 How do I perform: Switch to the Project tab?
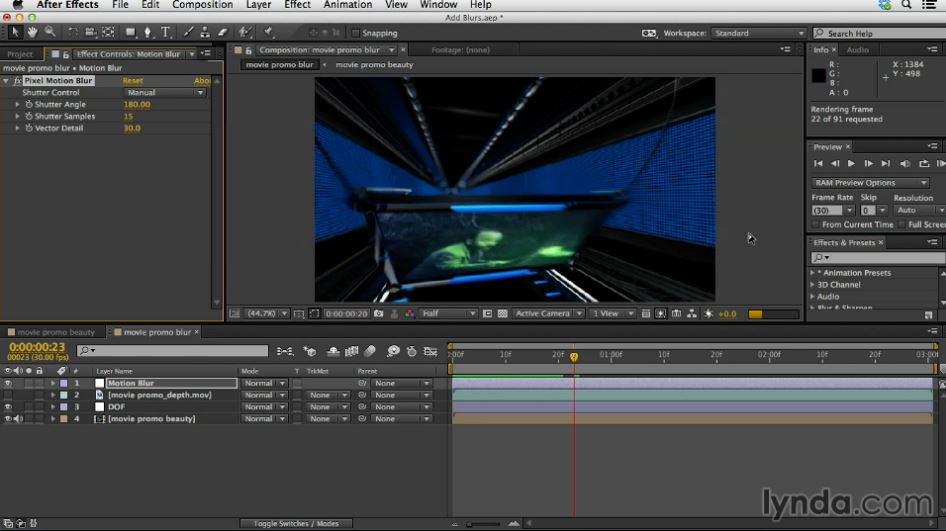click(20, 54)
